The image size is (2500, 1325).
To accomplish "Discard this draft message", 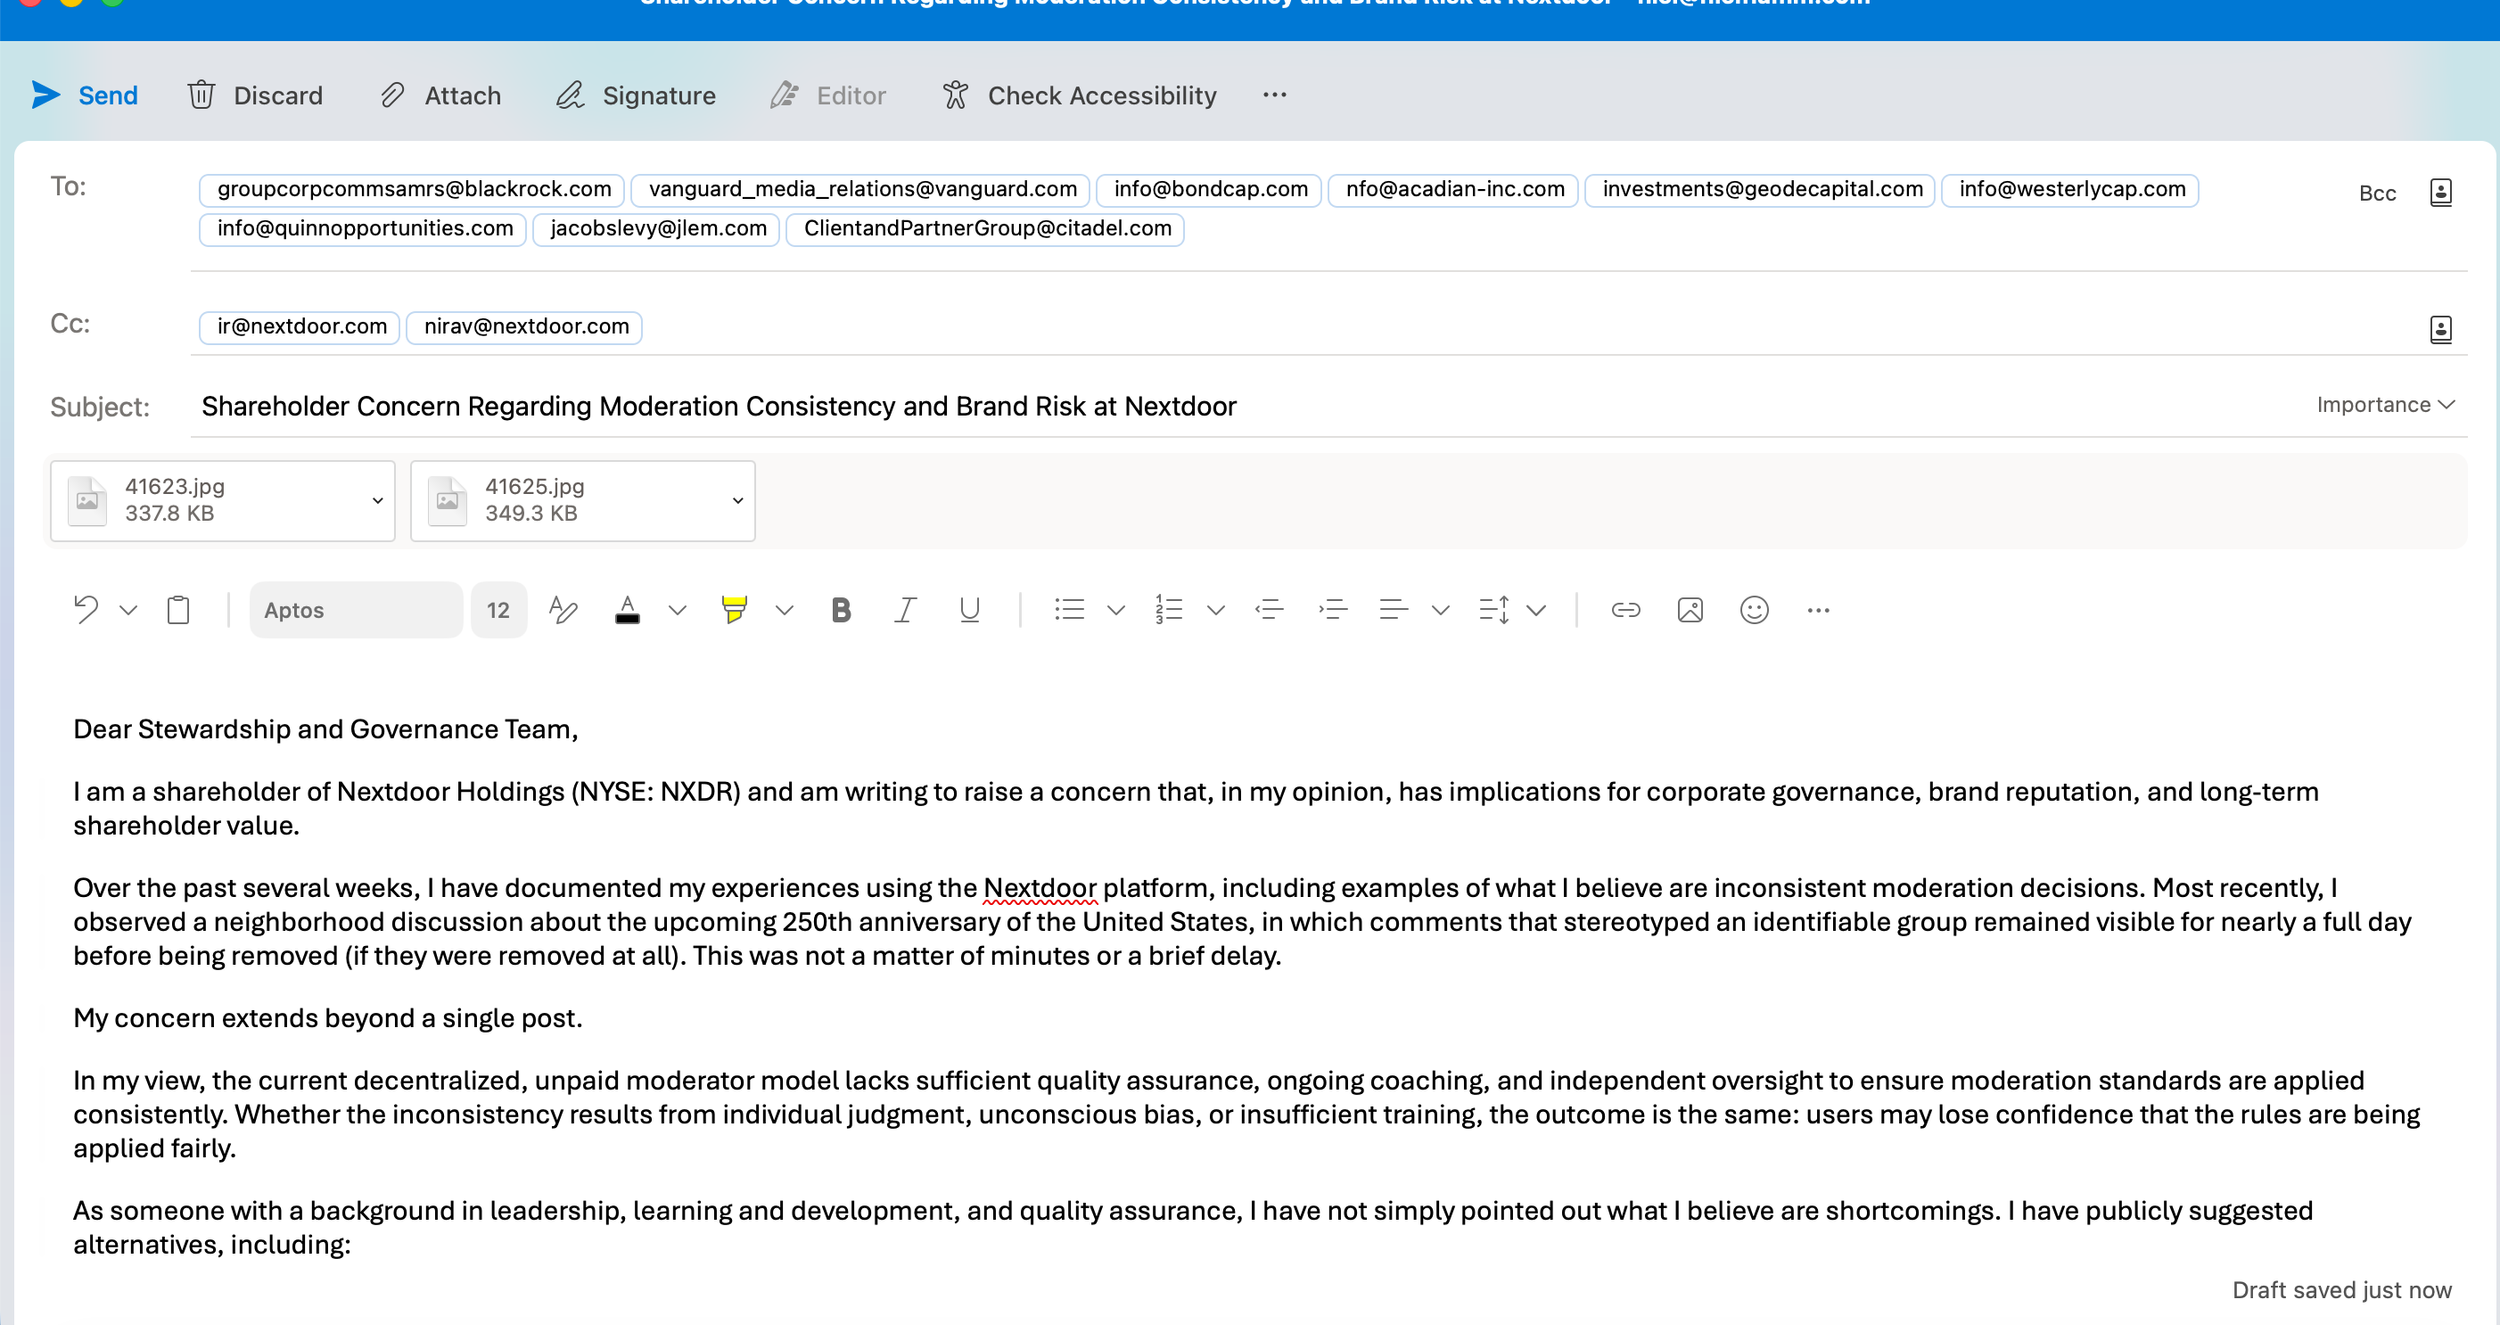I will [x=255, y=95].
